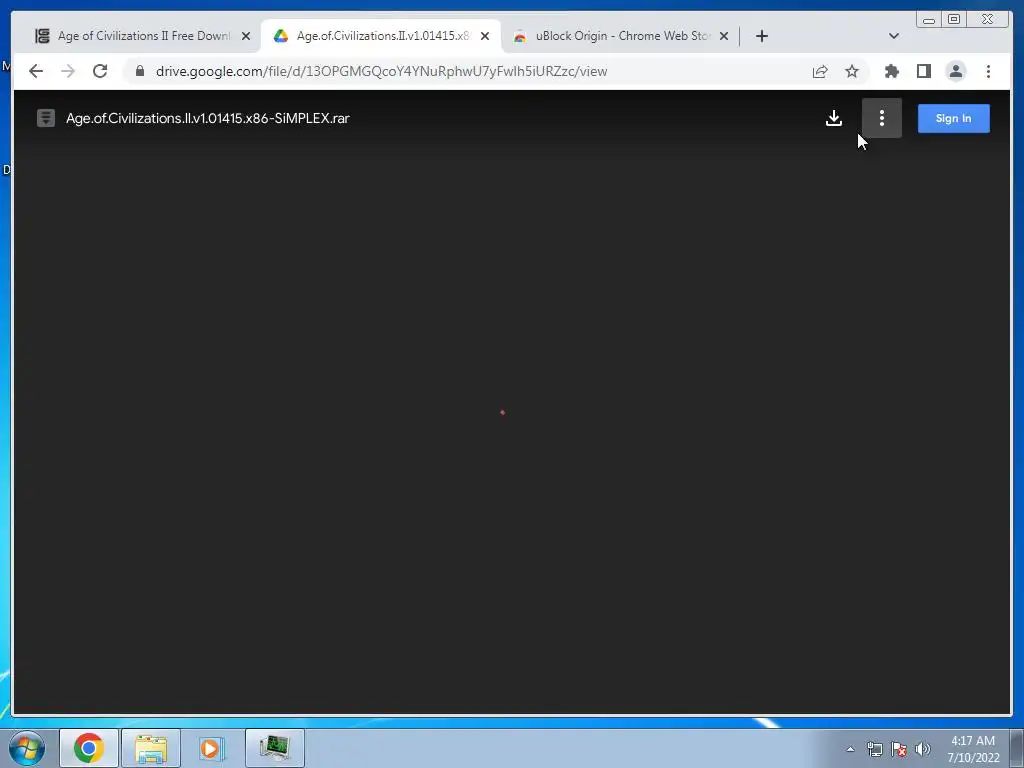Open the monitor app in taskbar
The height and width of the screenshot is (768, 1024).
click(x=274, y=748)
